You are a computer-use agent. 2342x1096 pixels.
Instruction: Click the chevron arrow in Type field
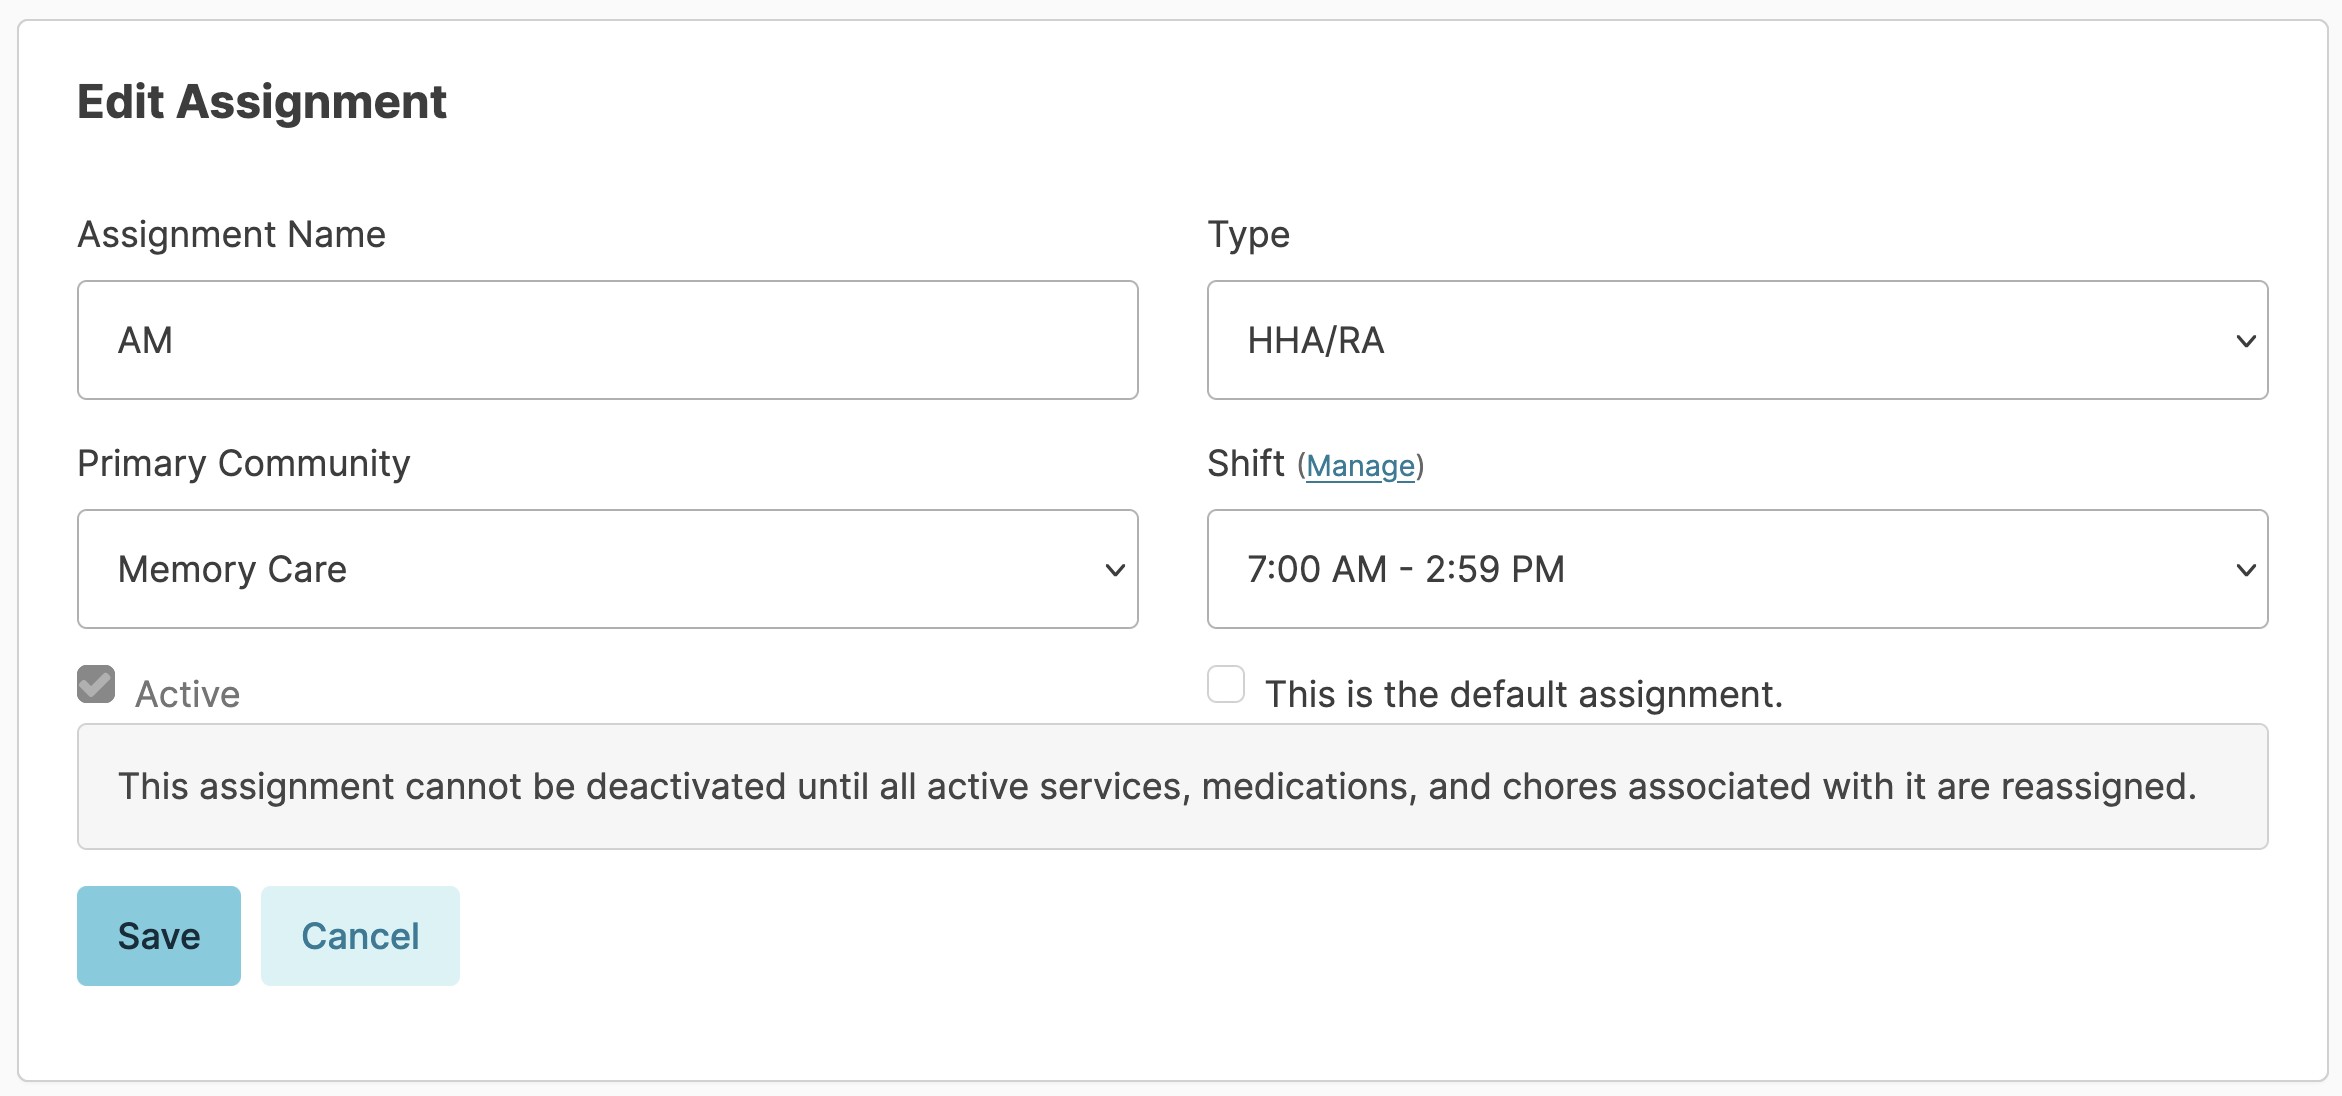tap(2246, 341)
